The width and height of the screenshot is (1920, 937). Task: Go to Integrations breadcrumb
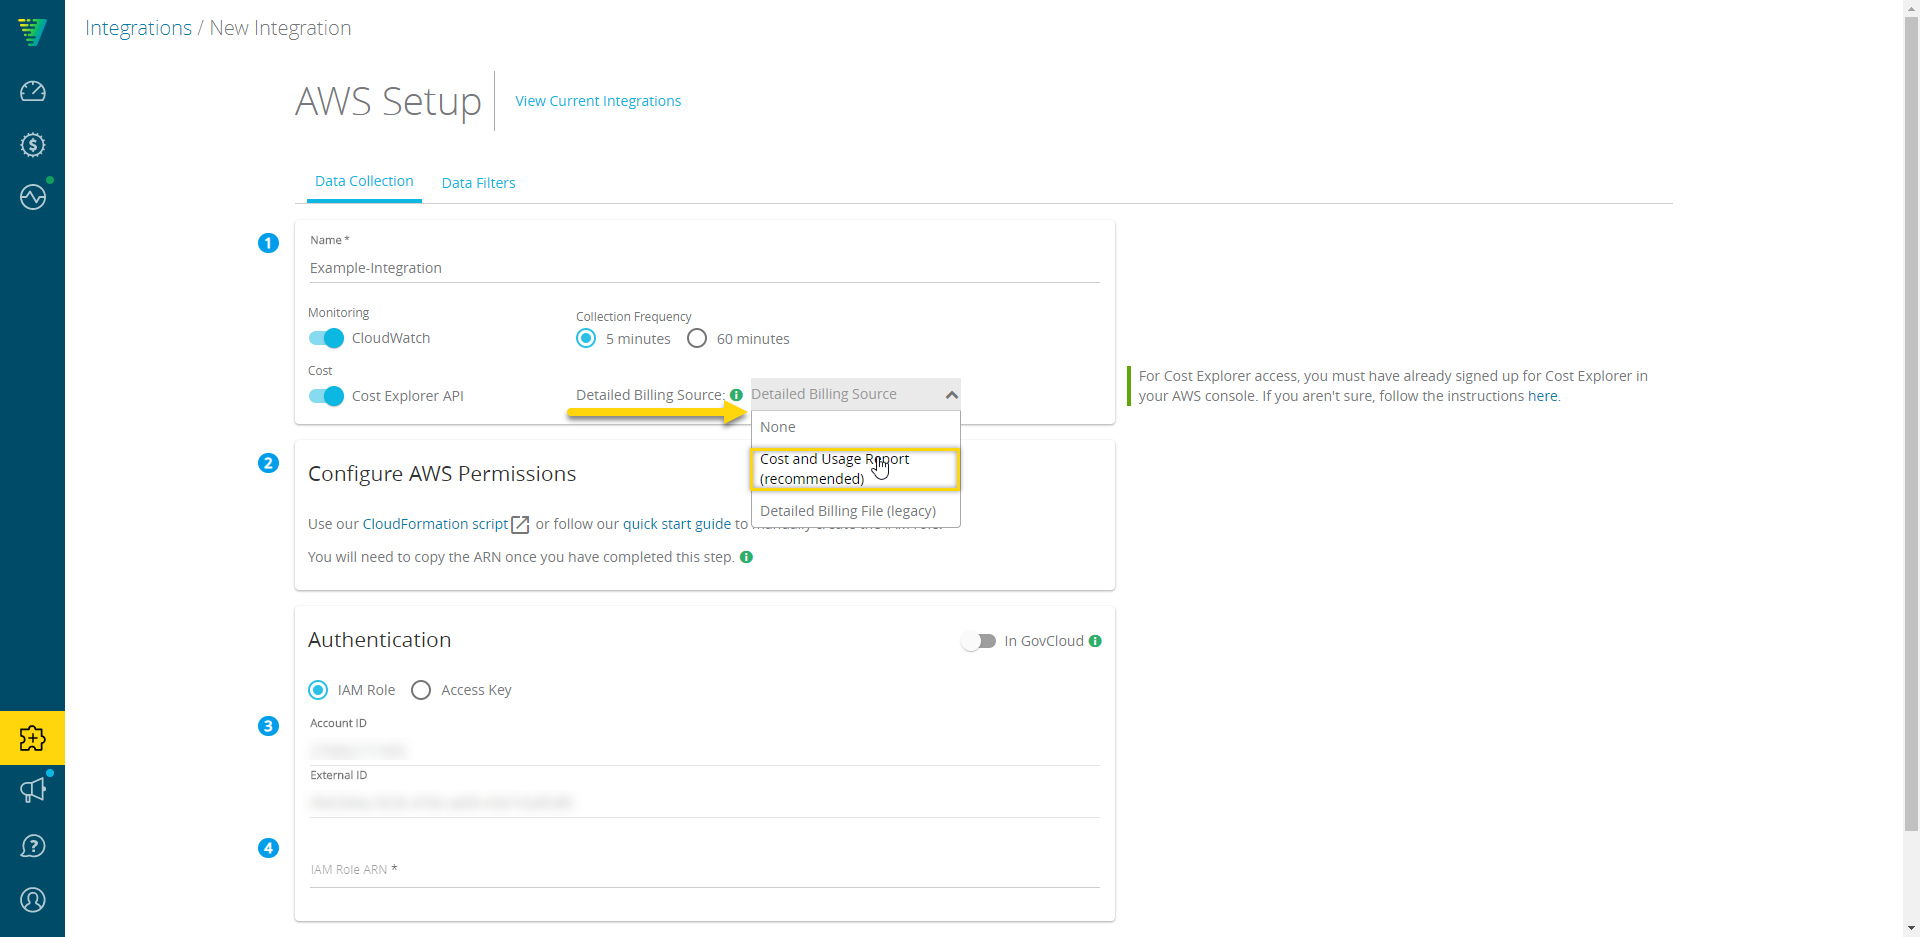click(x=138, y=28)
